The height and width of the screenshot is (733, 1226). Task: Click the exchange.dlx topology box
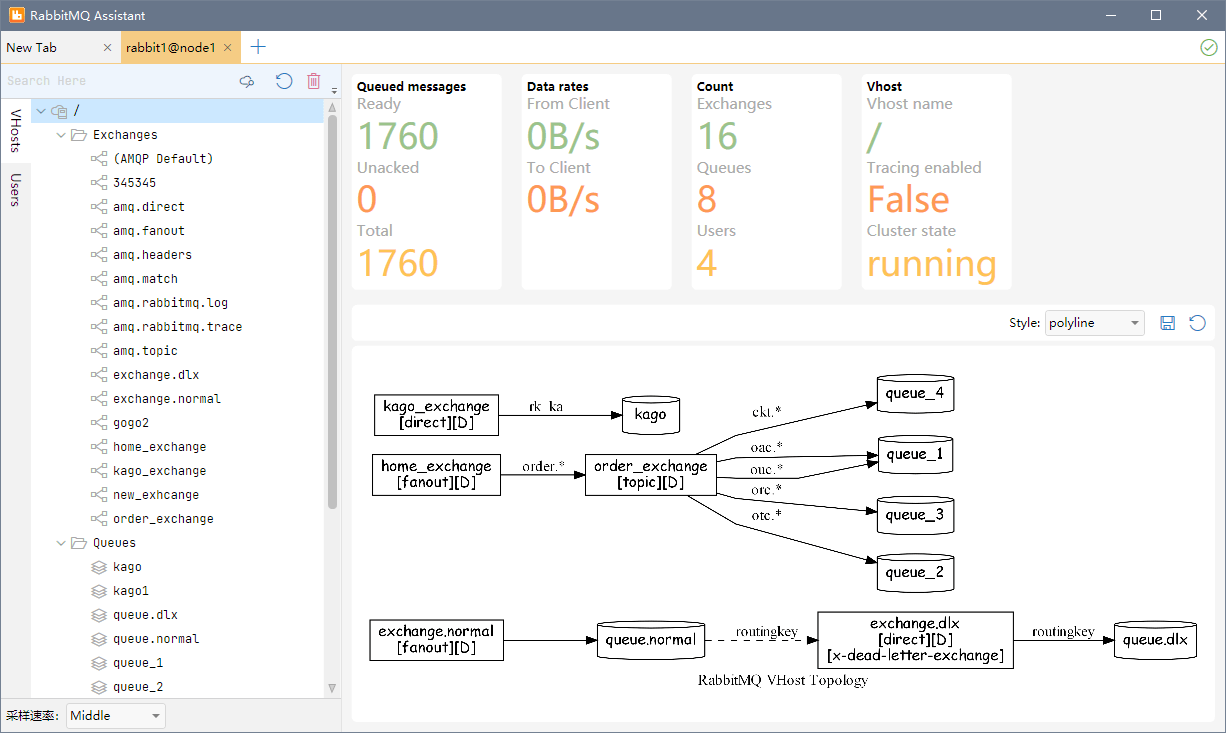coord(916,640)
